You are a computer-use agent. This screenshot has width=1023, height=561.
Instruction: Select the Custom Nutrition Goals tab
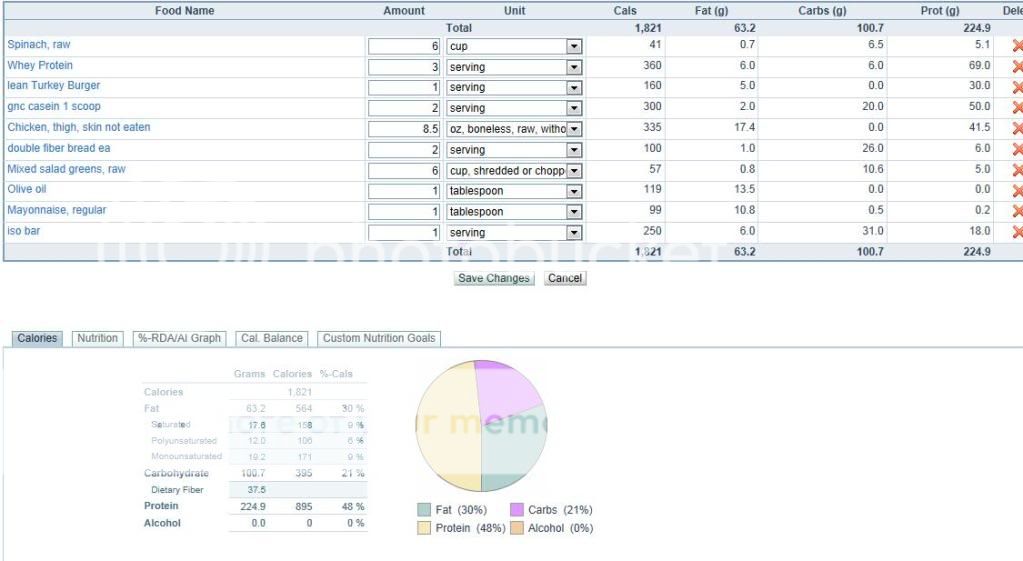pos(379,339)
